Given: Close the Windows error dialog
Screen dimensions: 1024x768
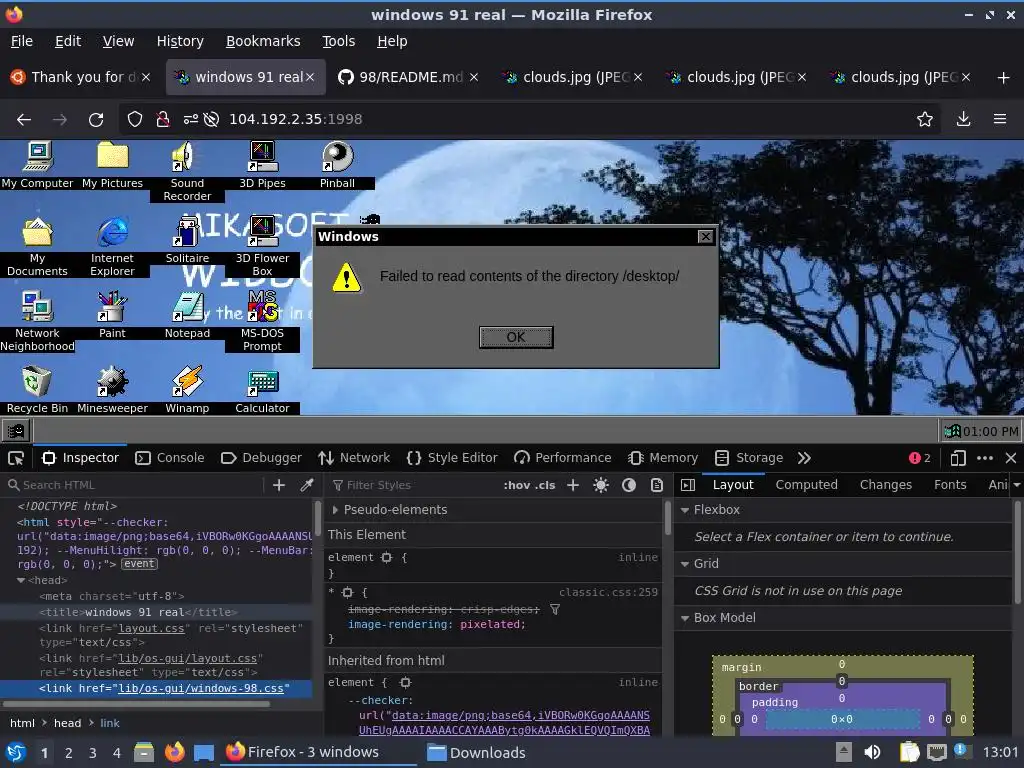Looking at the screenshot, I should 705,236.
